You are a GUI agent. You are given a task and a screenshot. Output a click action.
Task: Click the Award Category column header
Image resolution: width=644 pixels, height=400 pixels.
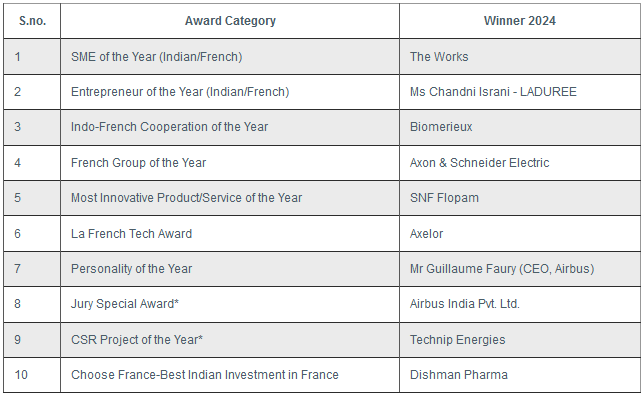click(230, 21)
